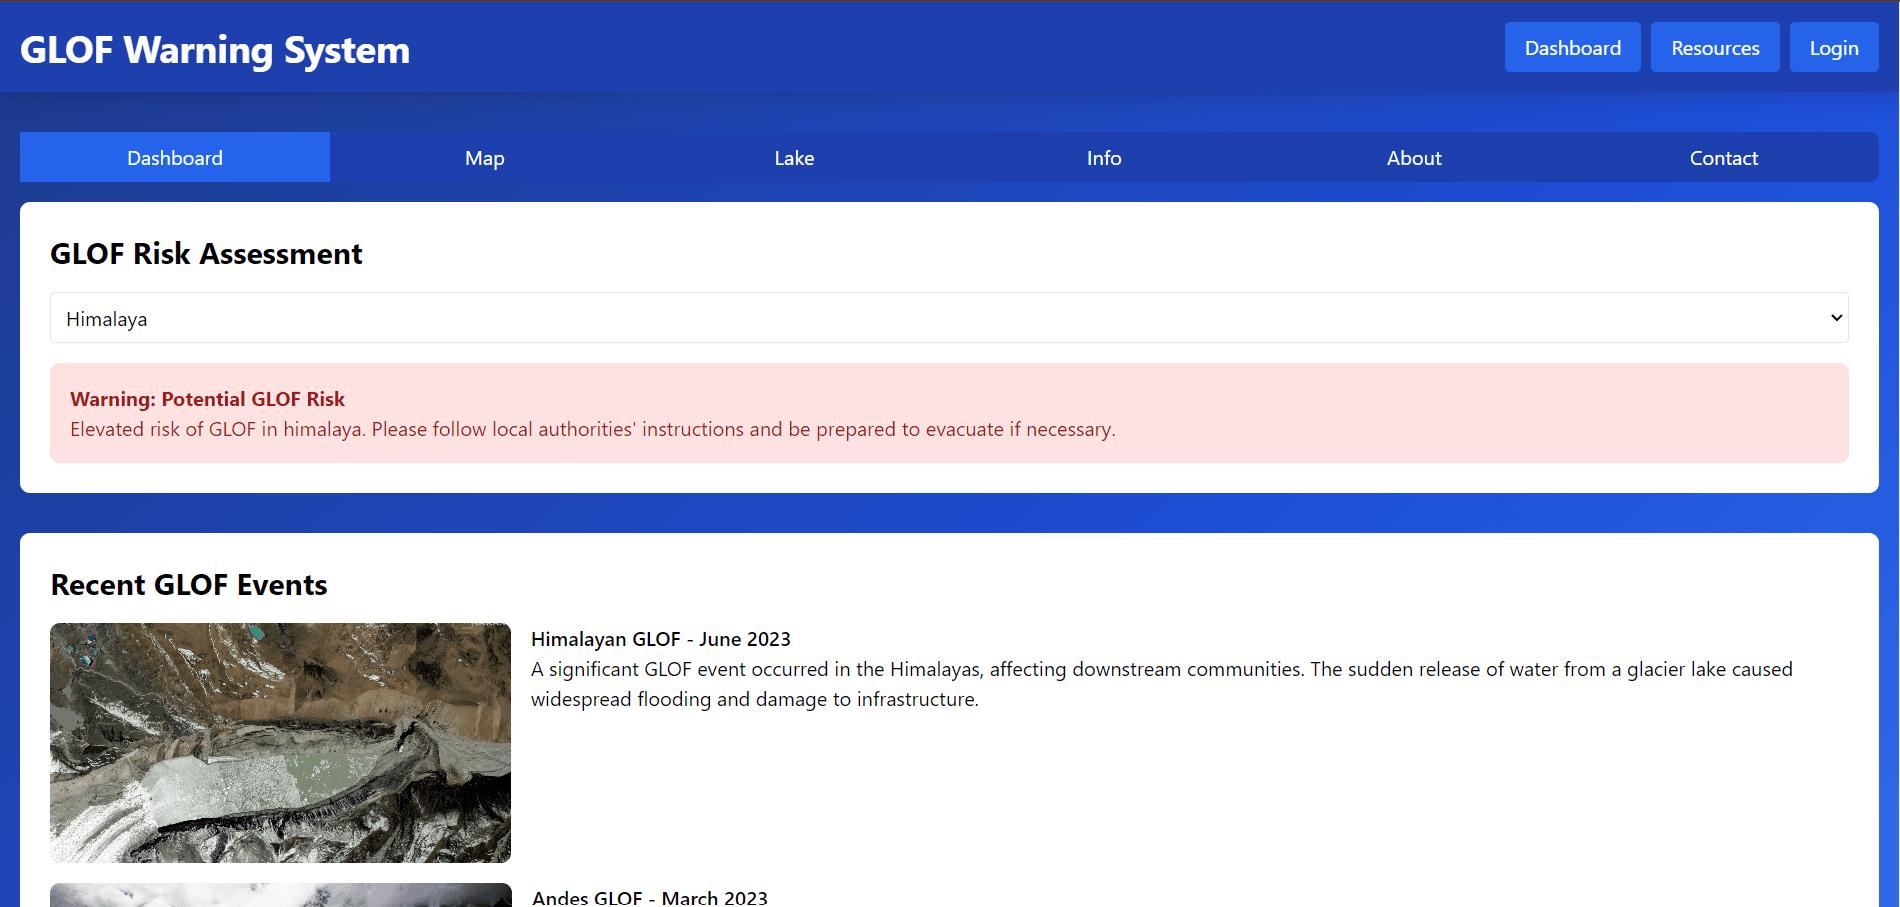Switch to the Map tab
Screen dimensions: 1900x907
point(484,158)
